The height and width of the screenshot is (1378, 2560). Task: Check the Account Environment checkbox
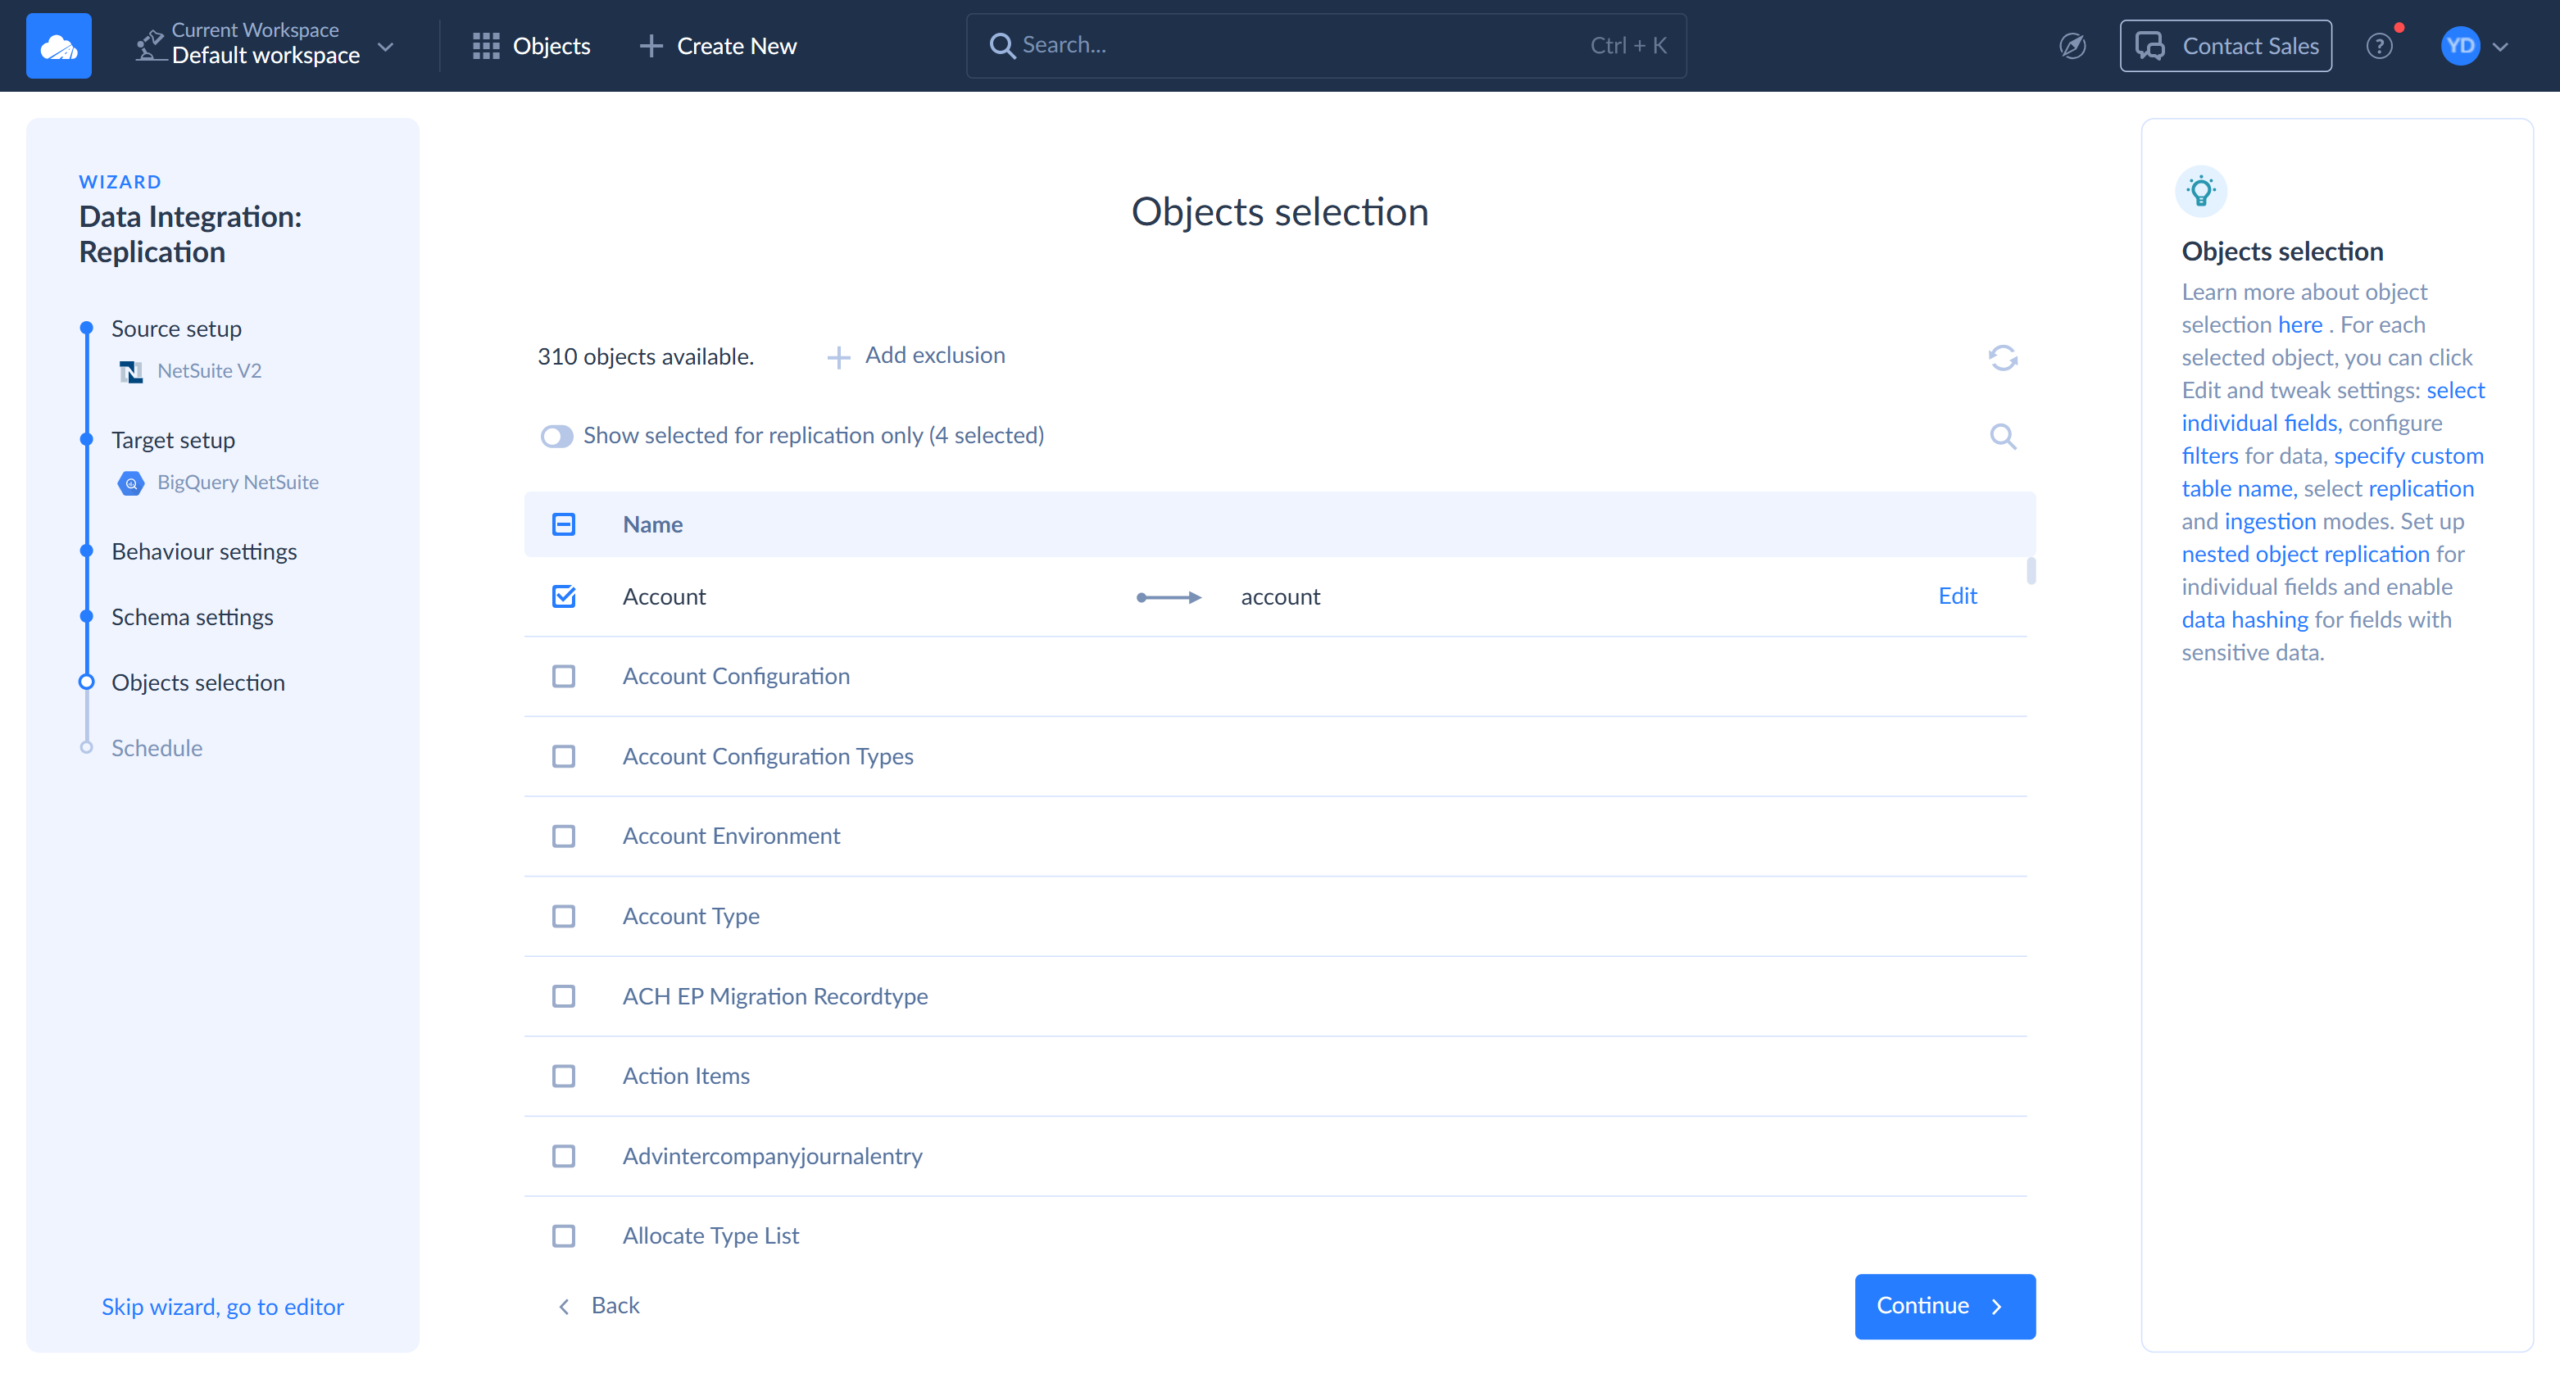point(564,836)
